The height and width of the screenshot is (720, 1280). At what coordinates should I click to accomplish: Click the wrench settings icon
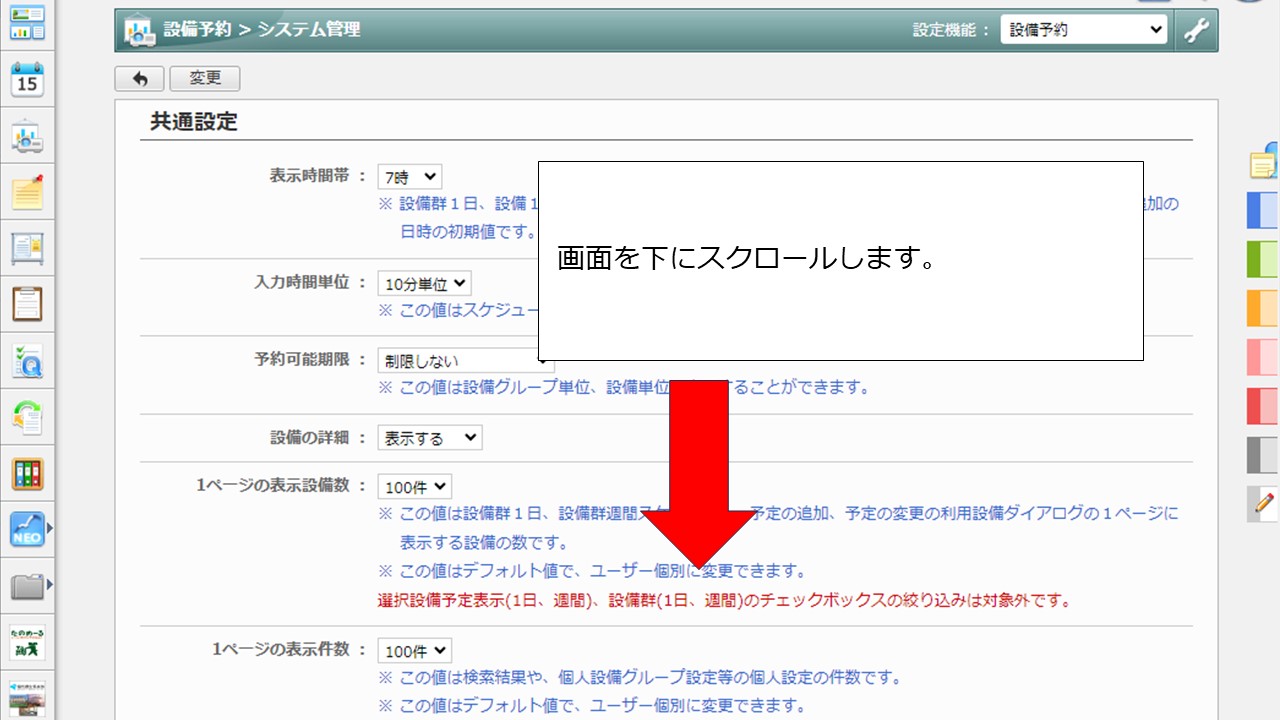(x=1196, y=30)
